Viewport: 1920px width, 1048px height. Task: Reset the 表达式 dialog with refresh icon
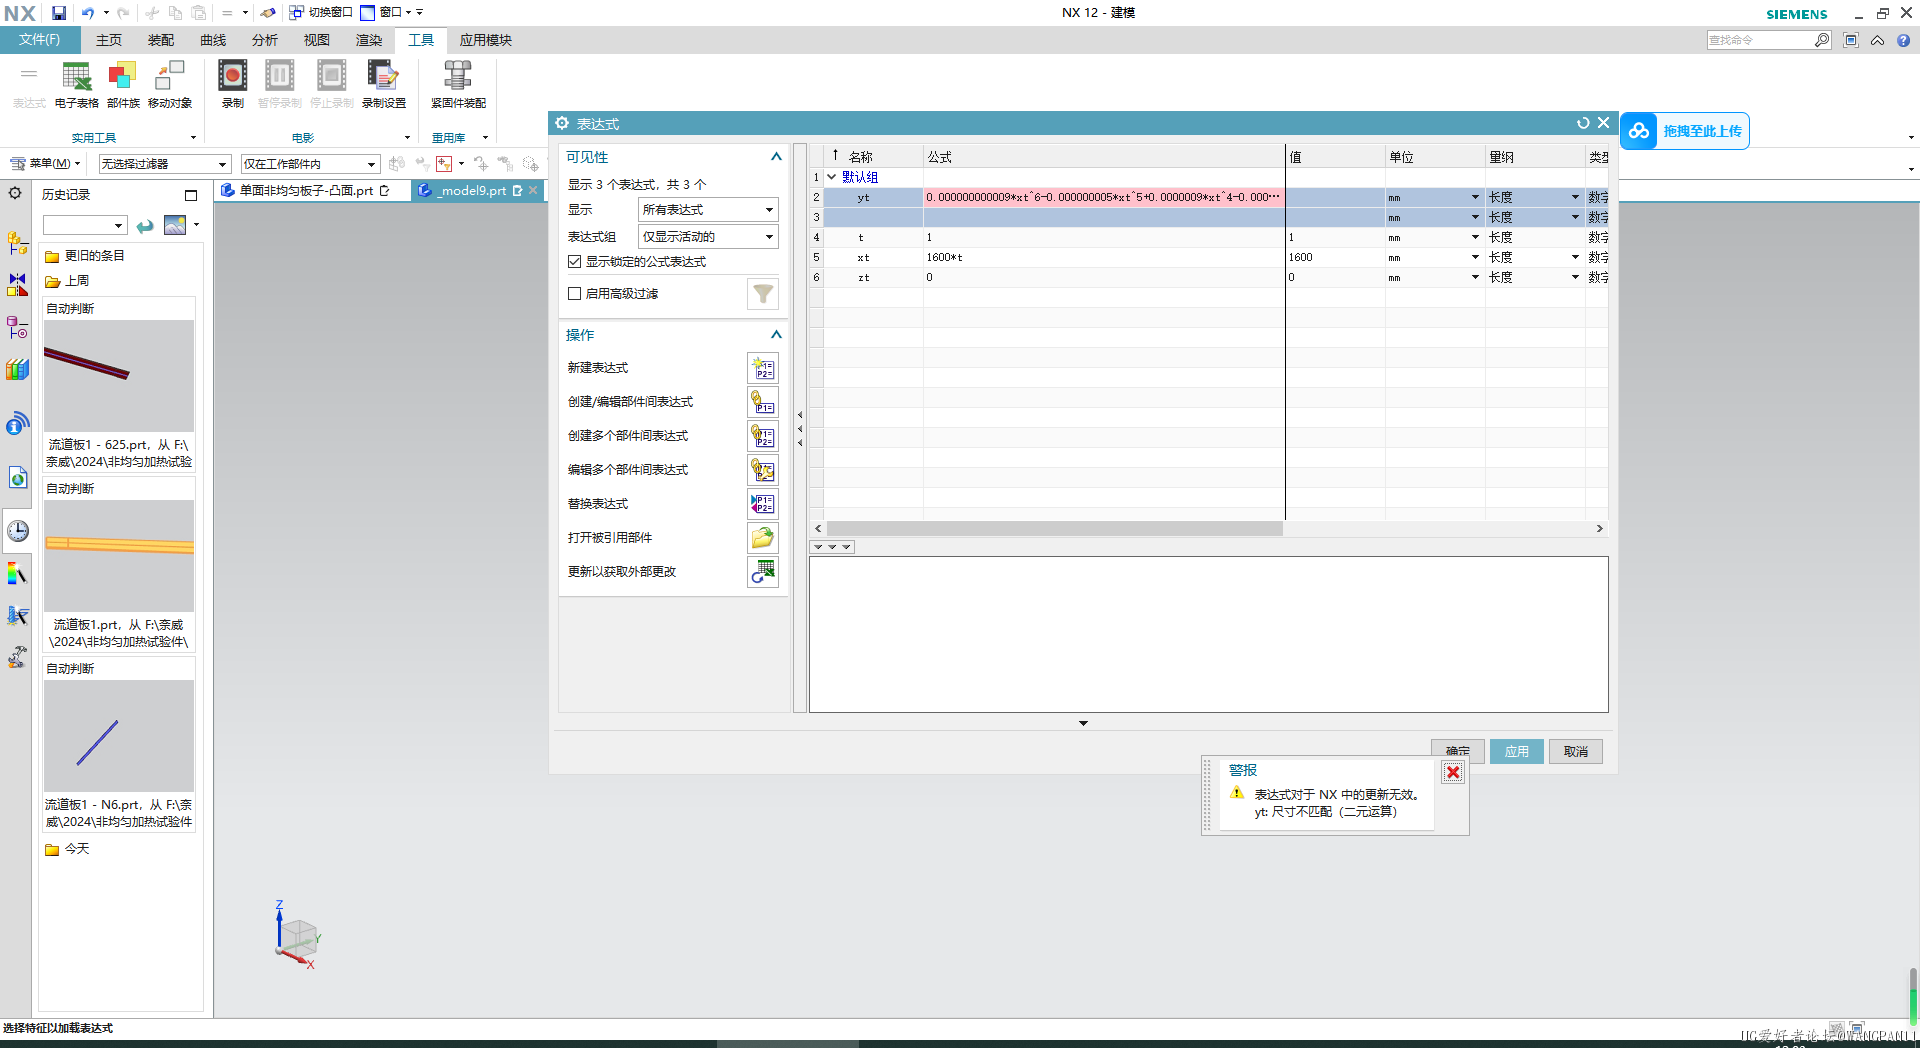[1583, 123]
